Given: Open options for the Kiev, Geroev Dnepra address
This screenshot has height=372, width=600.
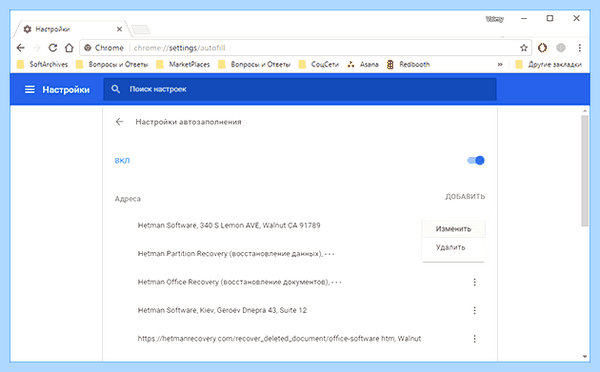Looking at the screenshot, I should tap(474, 310).
